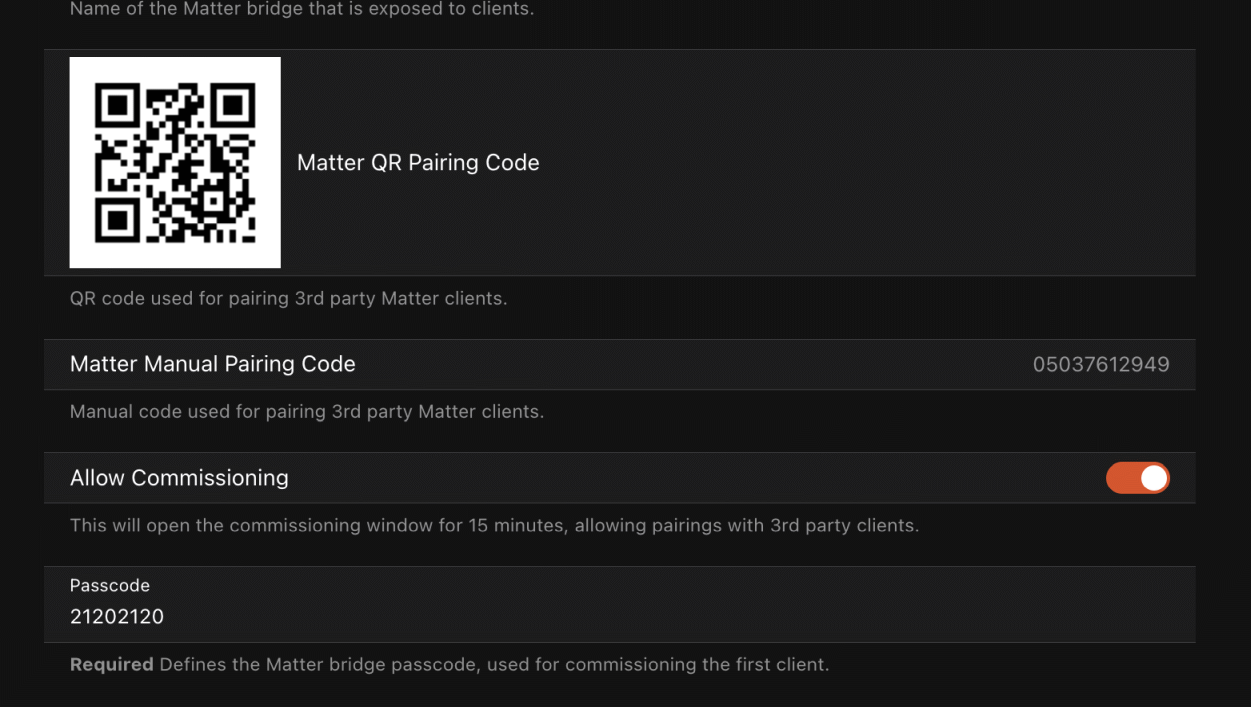
Task: Click the orange track of the commissioning switch
Action: pyautogui.click(x=1120, y=478)
